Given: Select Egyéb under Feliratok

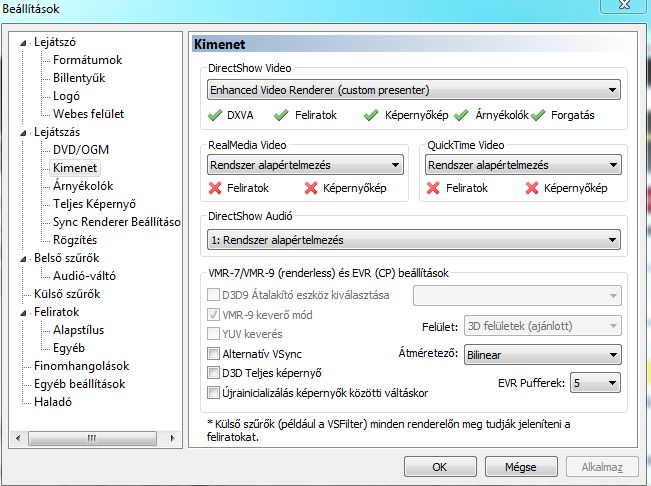Looking at the screenshot, I should pos(69,348).
